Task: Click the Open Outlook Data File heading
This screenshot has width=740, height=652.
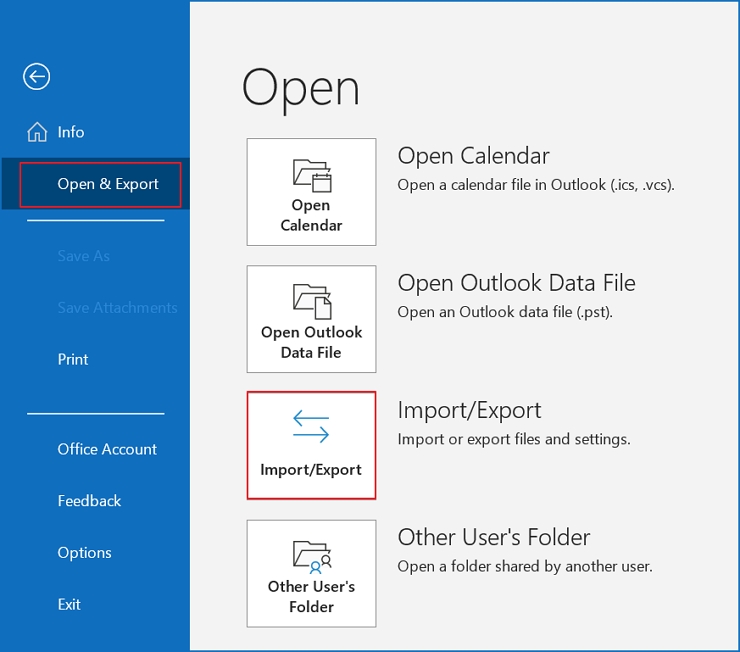Action: [x=516, y=283]
